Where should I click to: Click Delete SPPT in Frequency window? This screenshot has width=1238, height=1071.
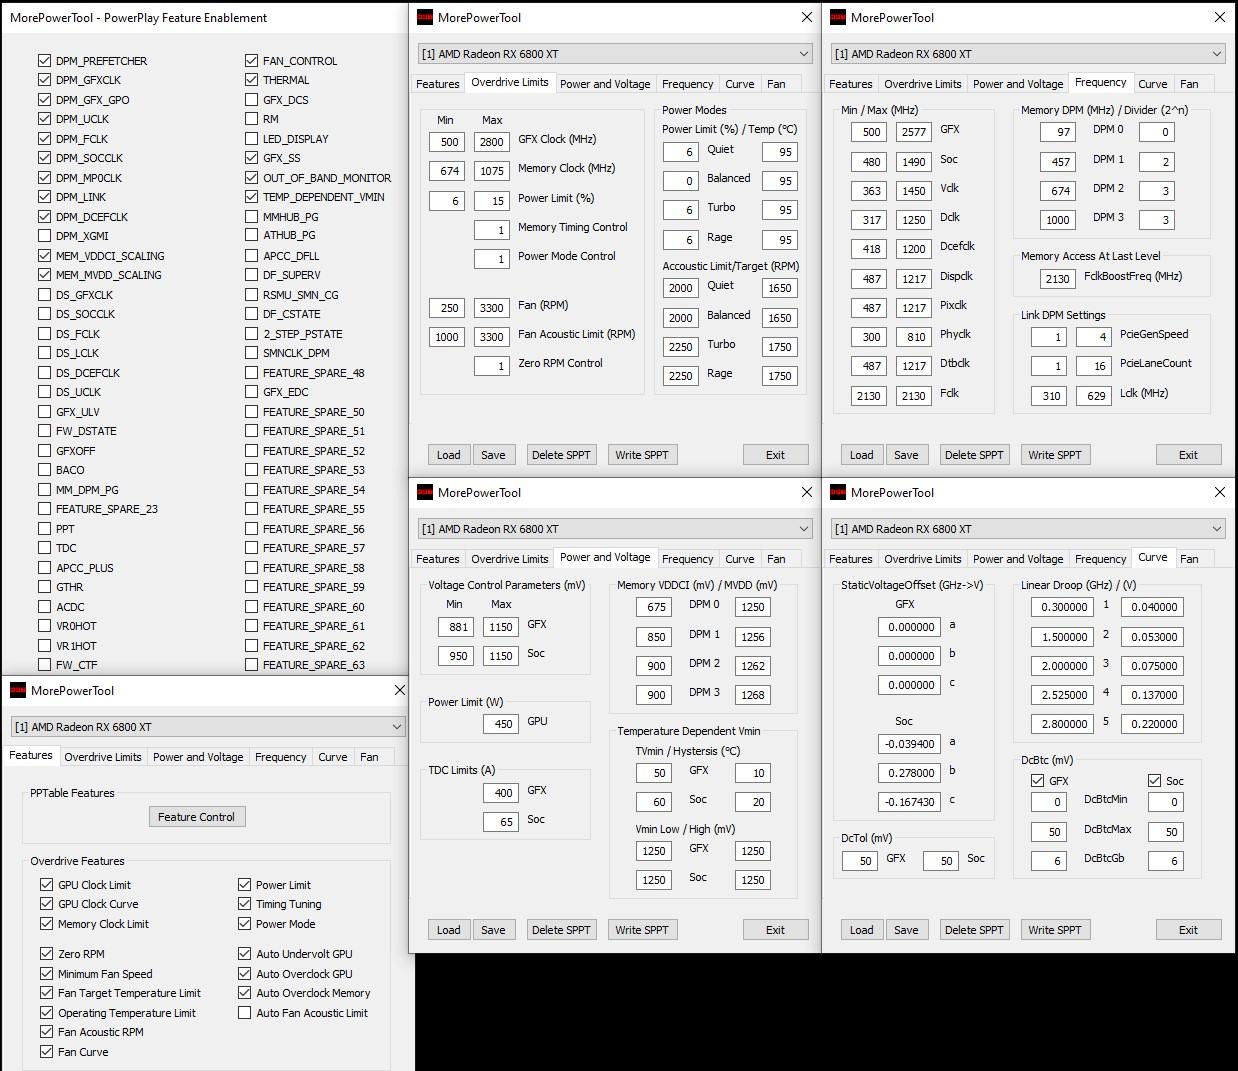click(x=974, y=455)
